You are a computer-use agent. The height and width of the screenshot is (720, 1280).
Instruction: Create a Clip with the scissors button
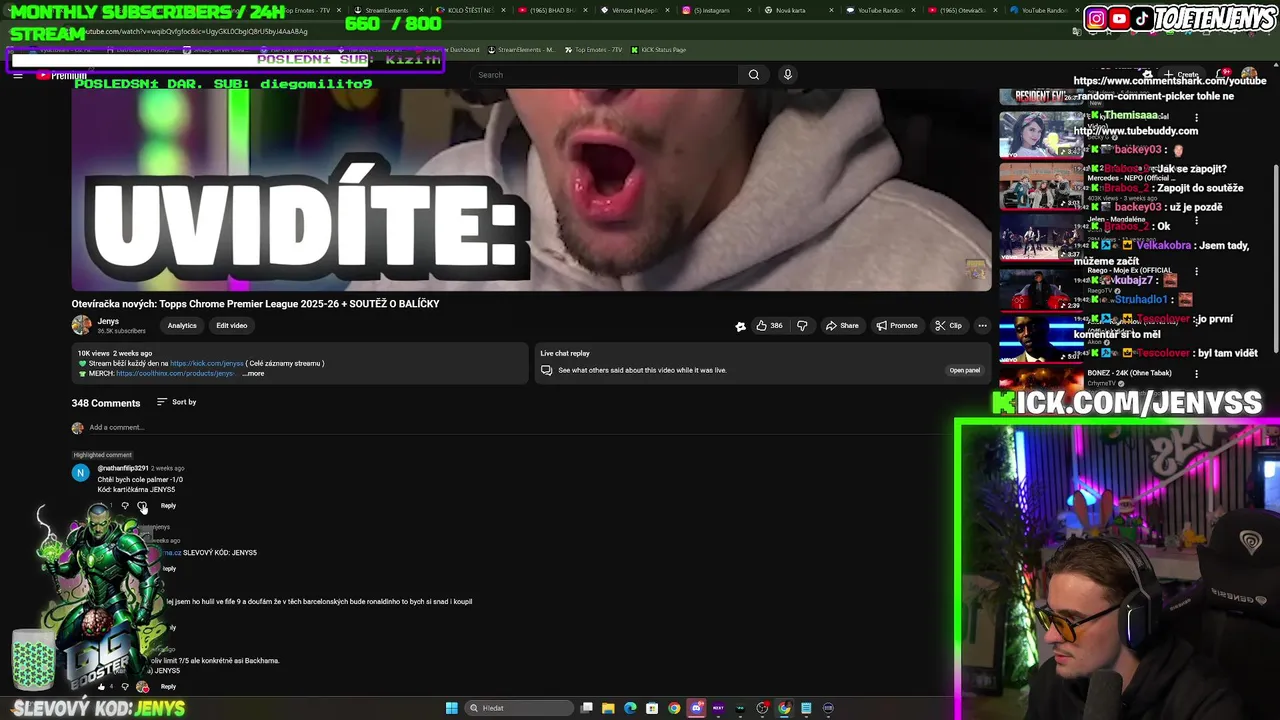[x=948, y=325]
